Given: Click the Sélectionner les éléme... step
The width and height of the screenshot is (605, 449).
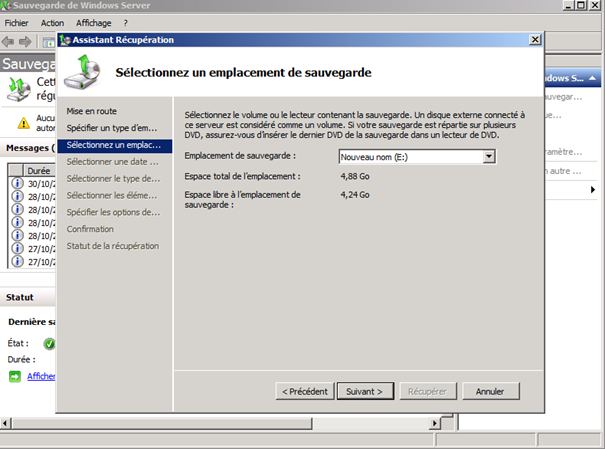Looking at the screenshot, I should (112, 196).
